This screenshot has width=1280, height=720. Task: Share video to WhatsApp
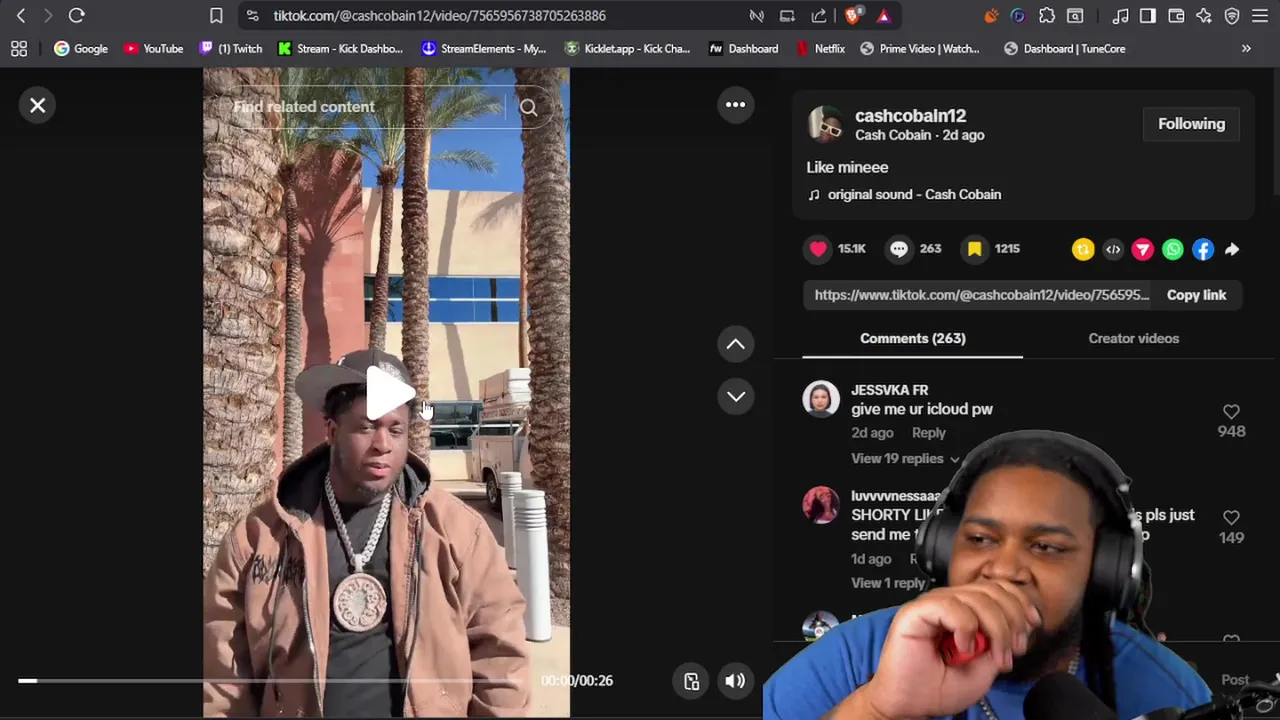coord(1173,250)
